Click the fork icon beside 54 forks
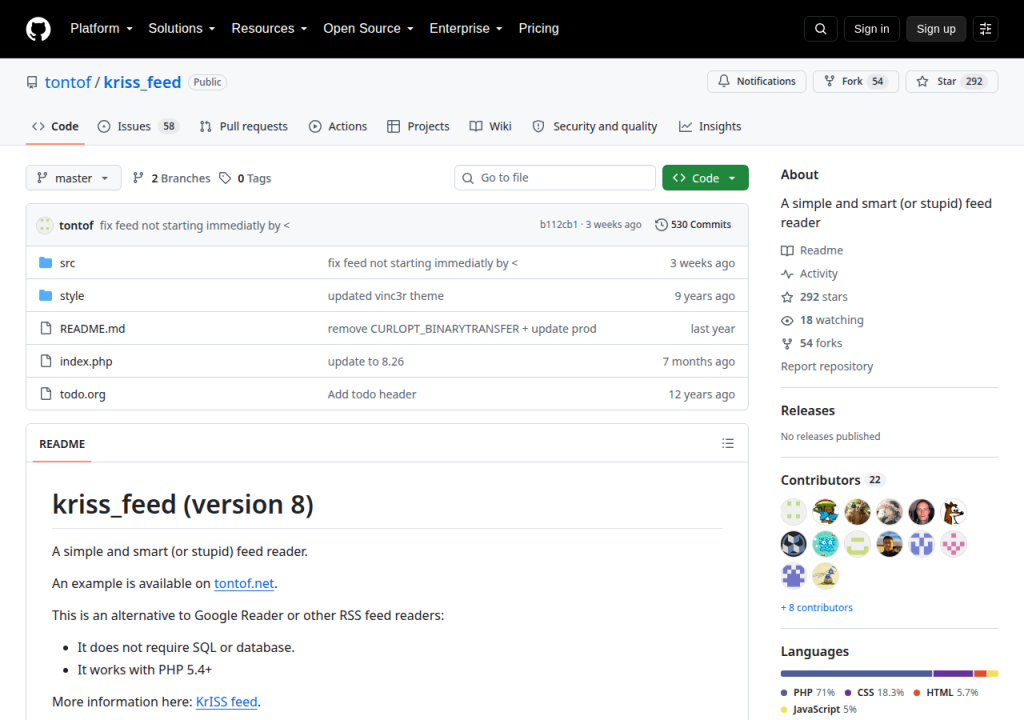 tap(788, 344)
